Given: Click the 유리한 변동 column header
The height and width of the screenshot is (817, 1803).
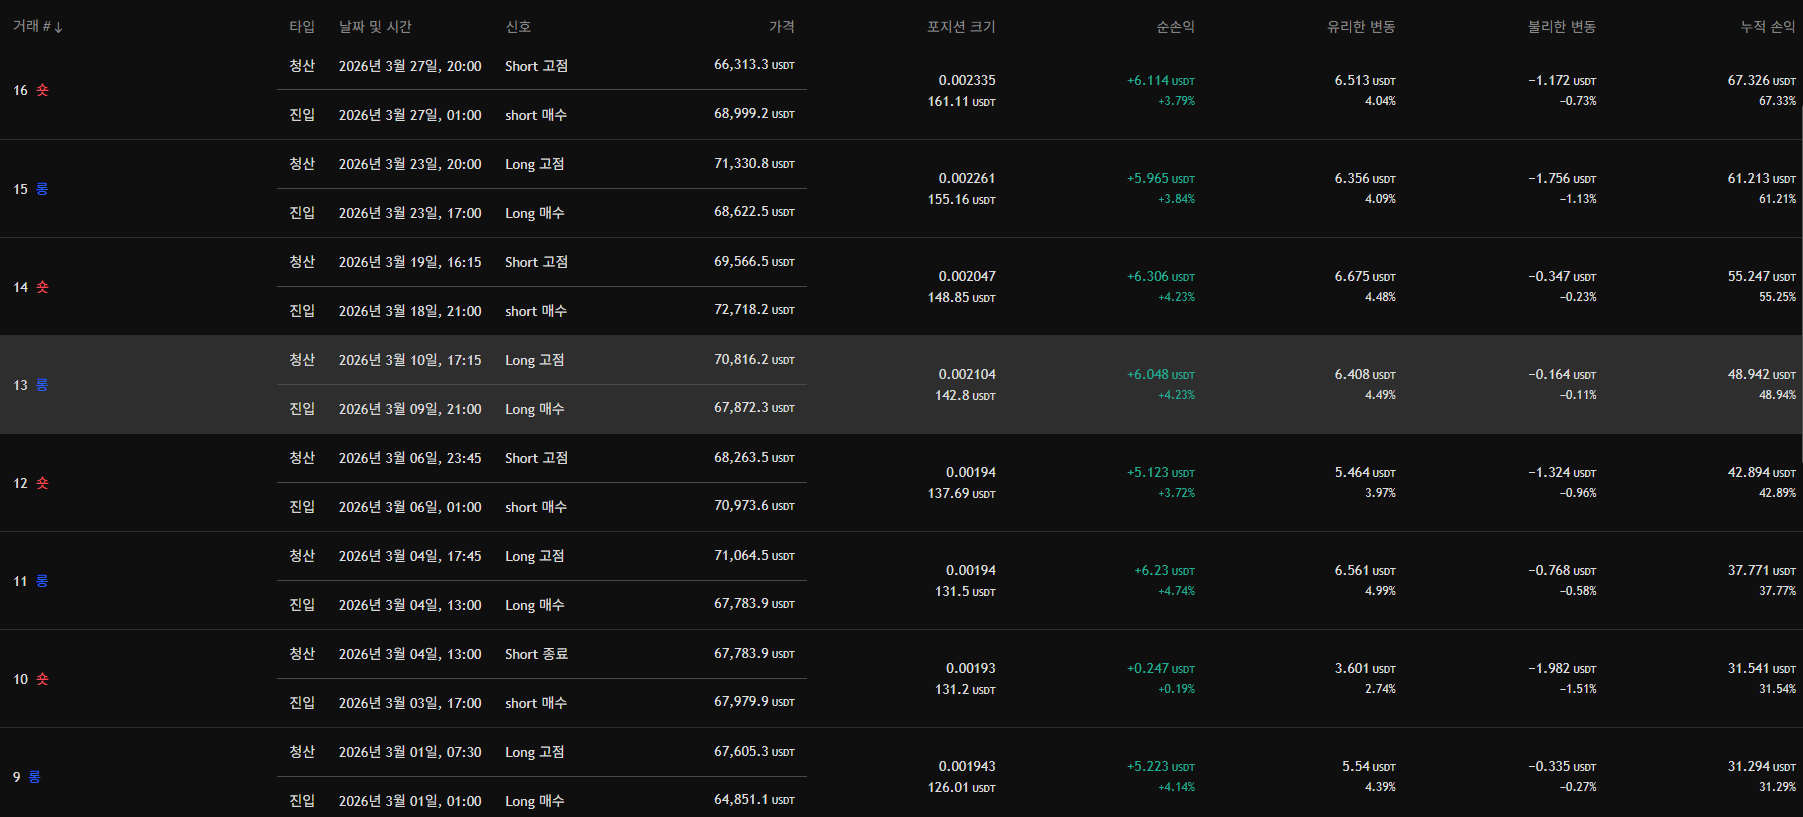Looking at the screenshot, I should click(x=1360, y=27).
